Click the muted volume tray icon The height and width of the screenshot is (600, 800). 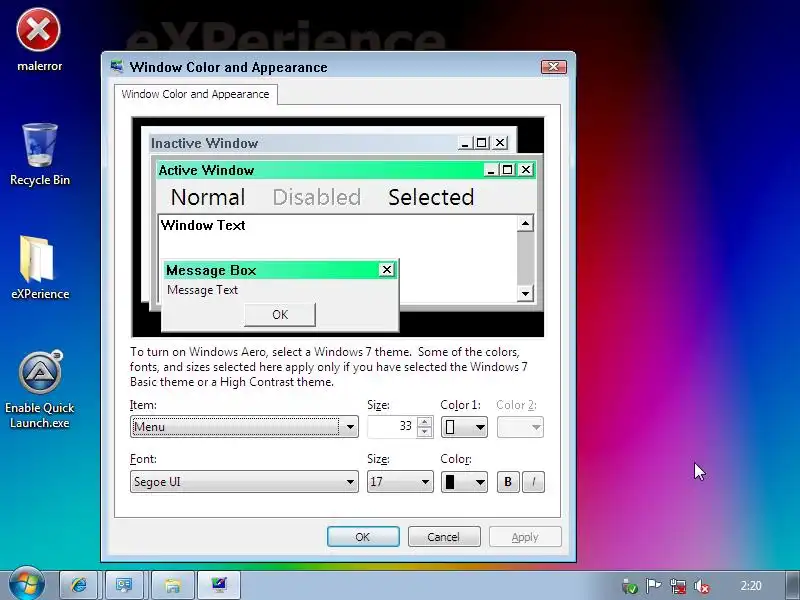[702, 586]
